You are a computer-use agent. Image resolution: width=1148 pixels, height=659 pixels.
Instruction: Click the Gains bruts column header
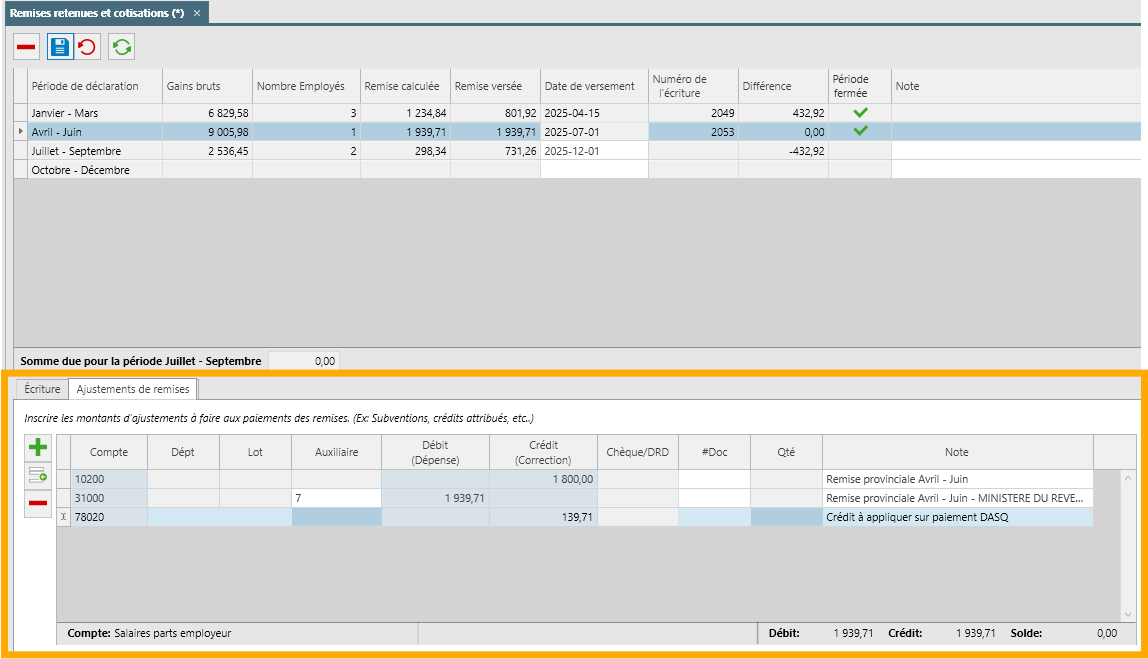click(x=207, y=86)
